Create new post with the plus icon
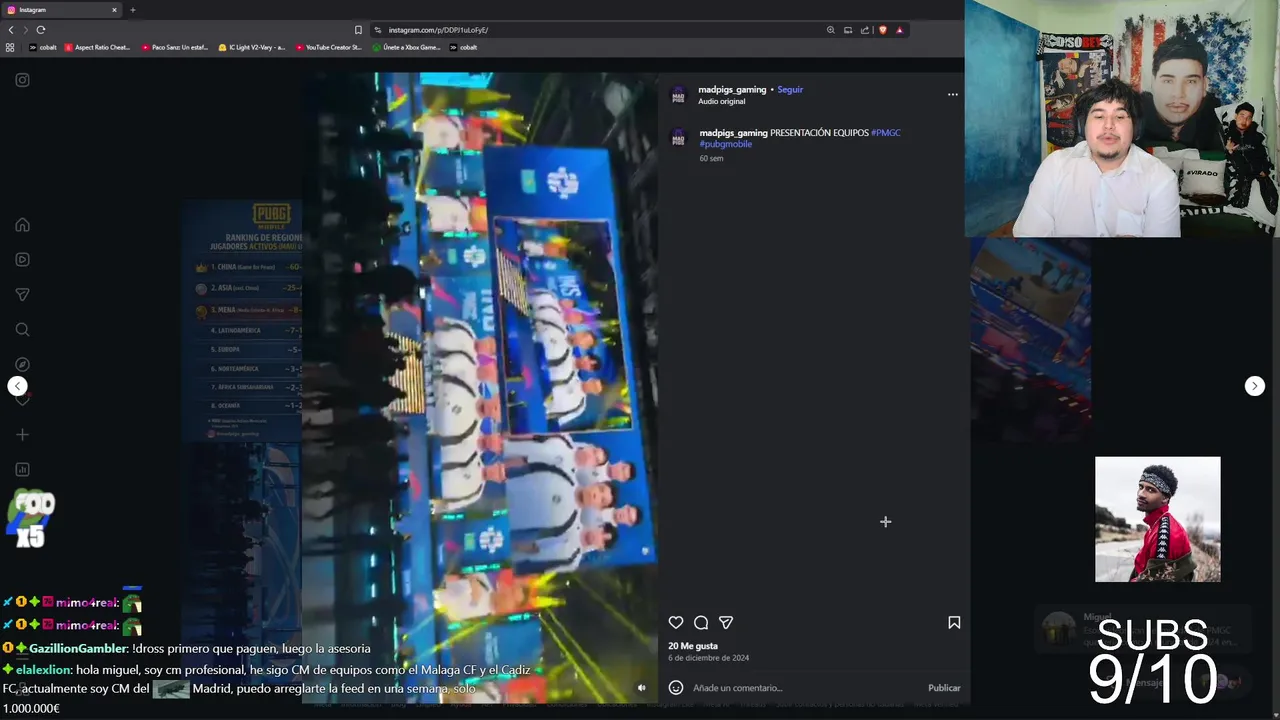This screenshot has width=1280, height=720. coord(22,435)
